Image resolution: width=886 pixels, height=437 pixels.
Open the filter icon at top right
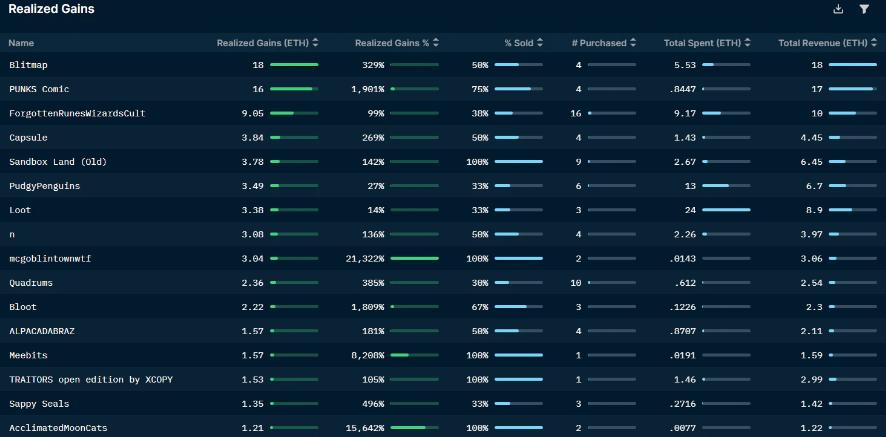[864, 9]
